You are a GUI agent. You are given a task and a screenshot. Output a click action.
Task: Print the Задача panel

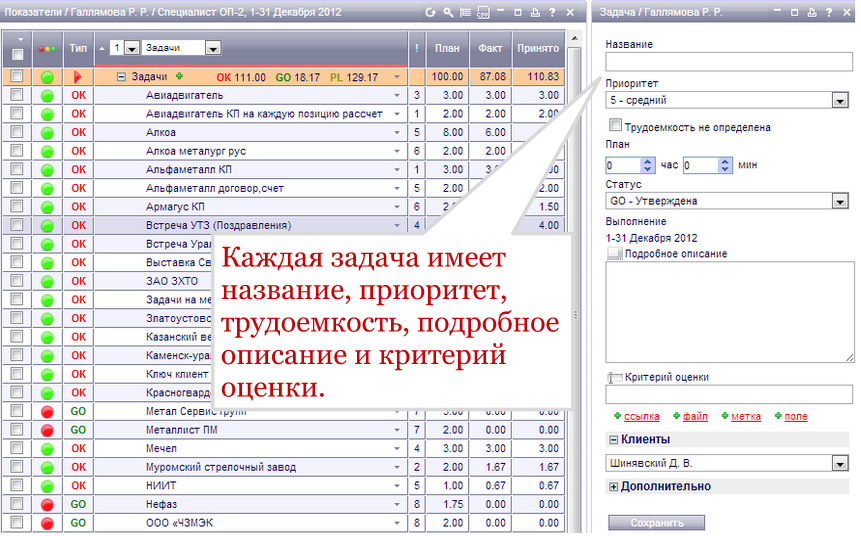812,12
